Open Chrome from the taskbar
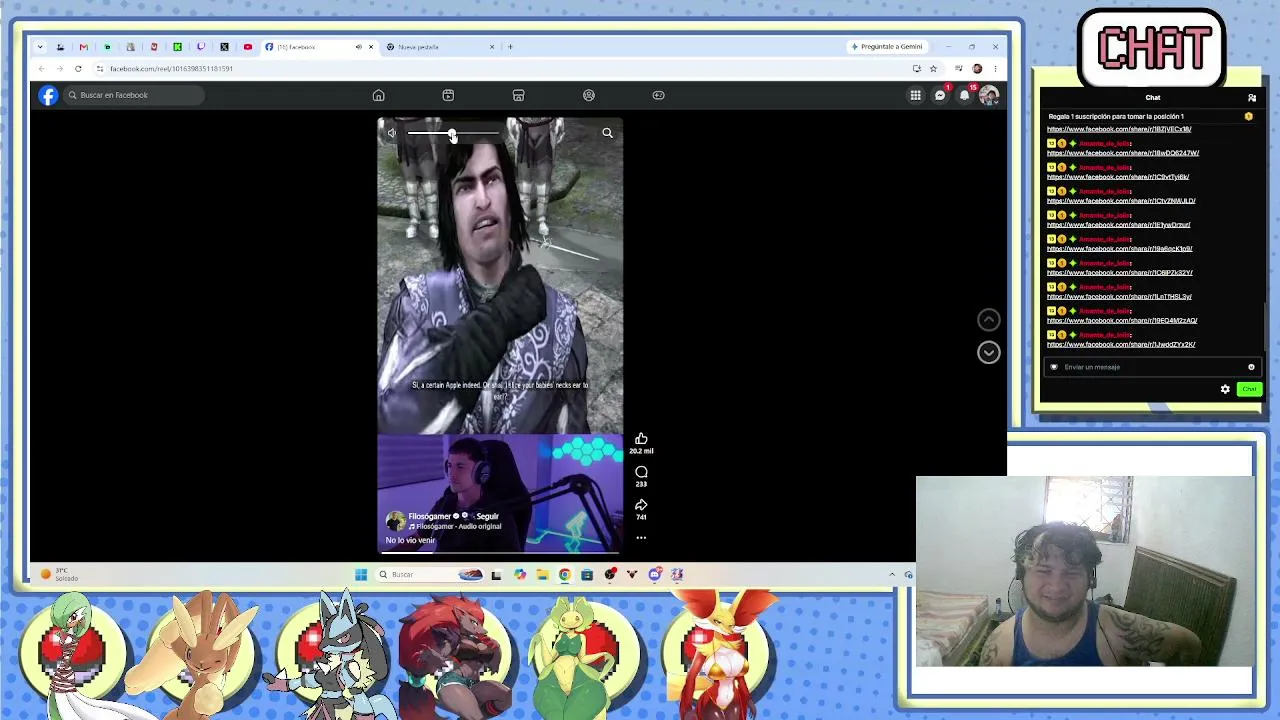This screenshot has height=720, width=1280. (x=564, y=574)
